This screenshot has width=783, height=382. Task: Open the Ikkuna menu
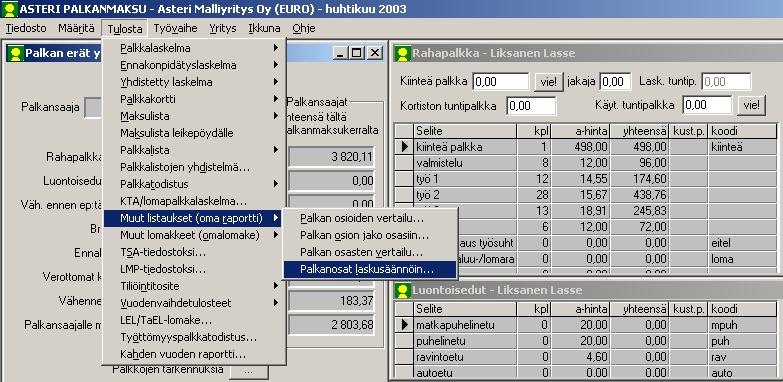[264, 28]
